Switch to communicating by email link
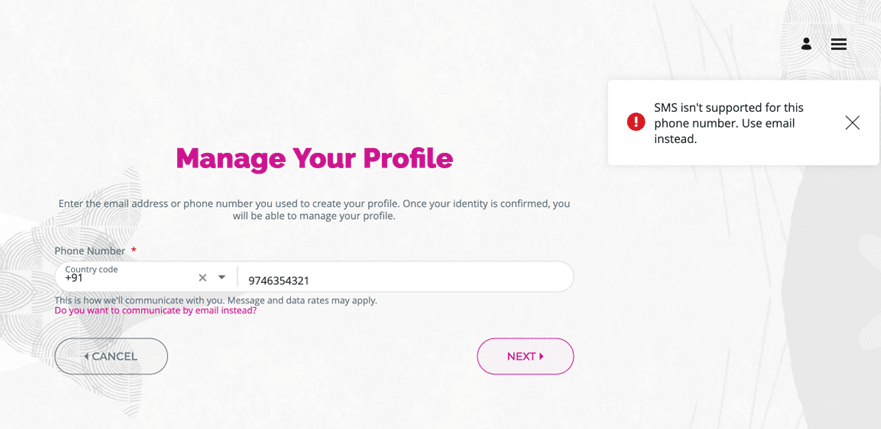 (155, 311)
